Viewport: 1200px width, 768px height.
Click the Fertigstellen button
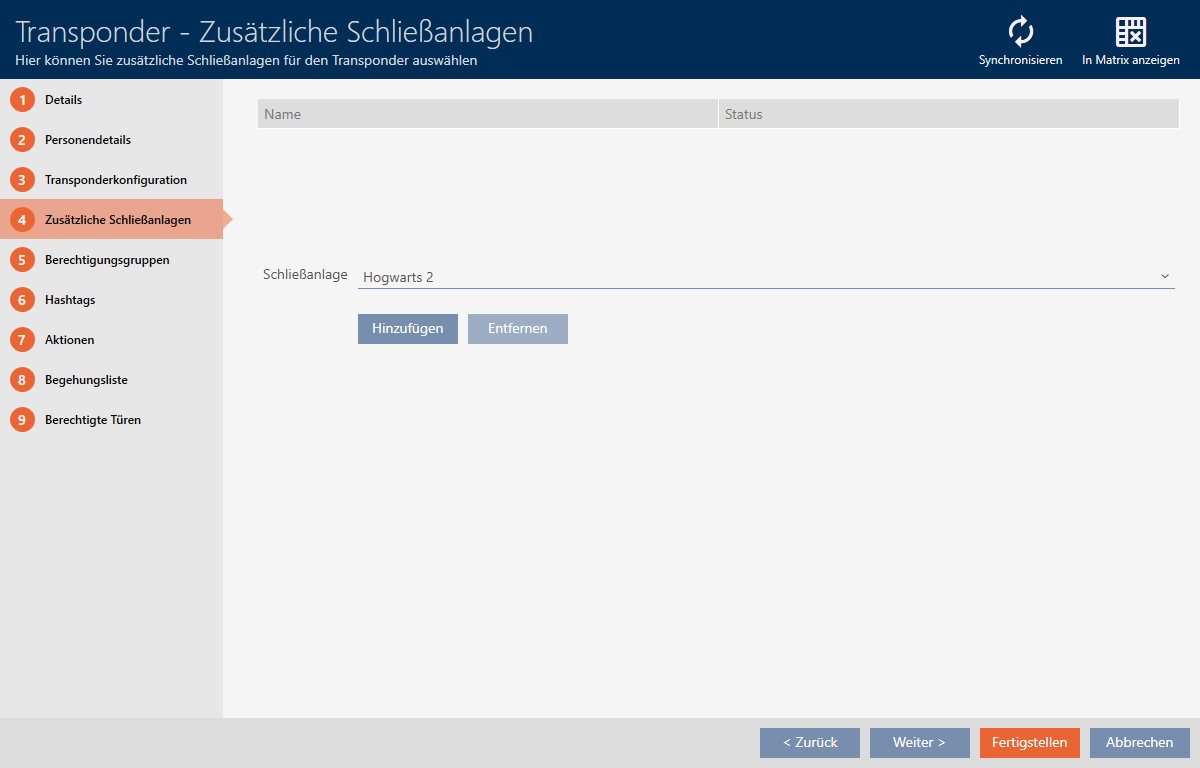pos(1029,743)
